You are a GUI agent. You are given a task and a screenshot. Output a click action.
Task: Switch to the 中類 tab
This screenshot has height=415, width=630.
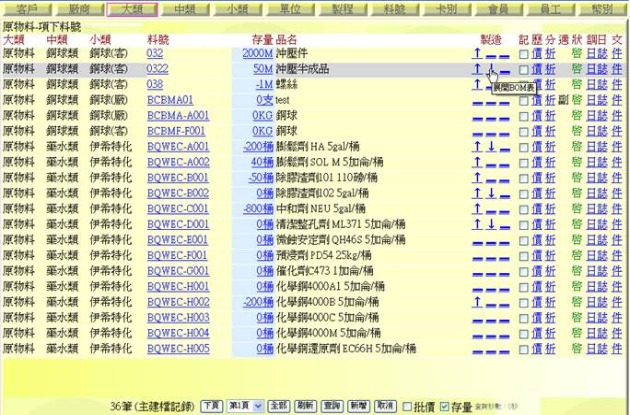pyautogui.click(x=184, y=8)
